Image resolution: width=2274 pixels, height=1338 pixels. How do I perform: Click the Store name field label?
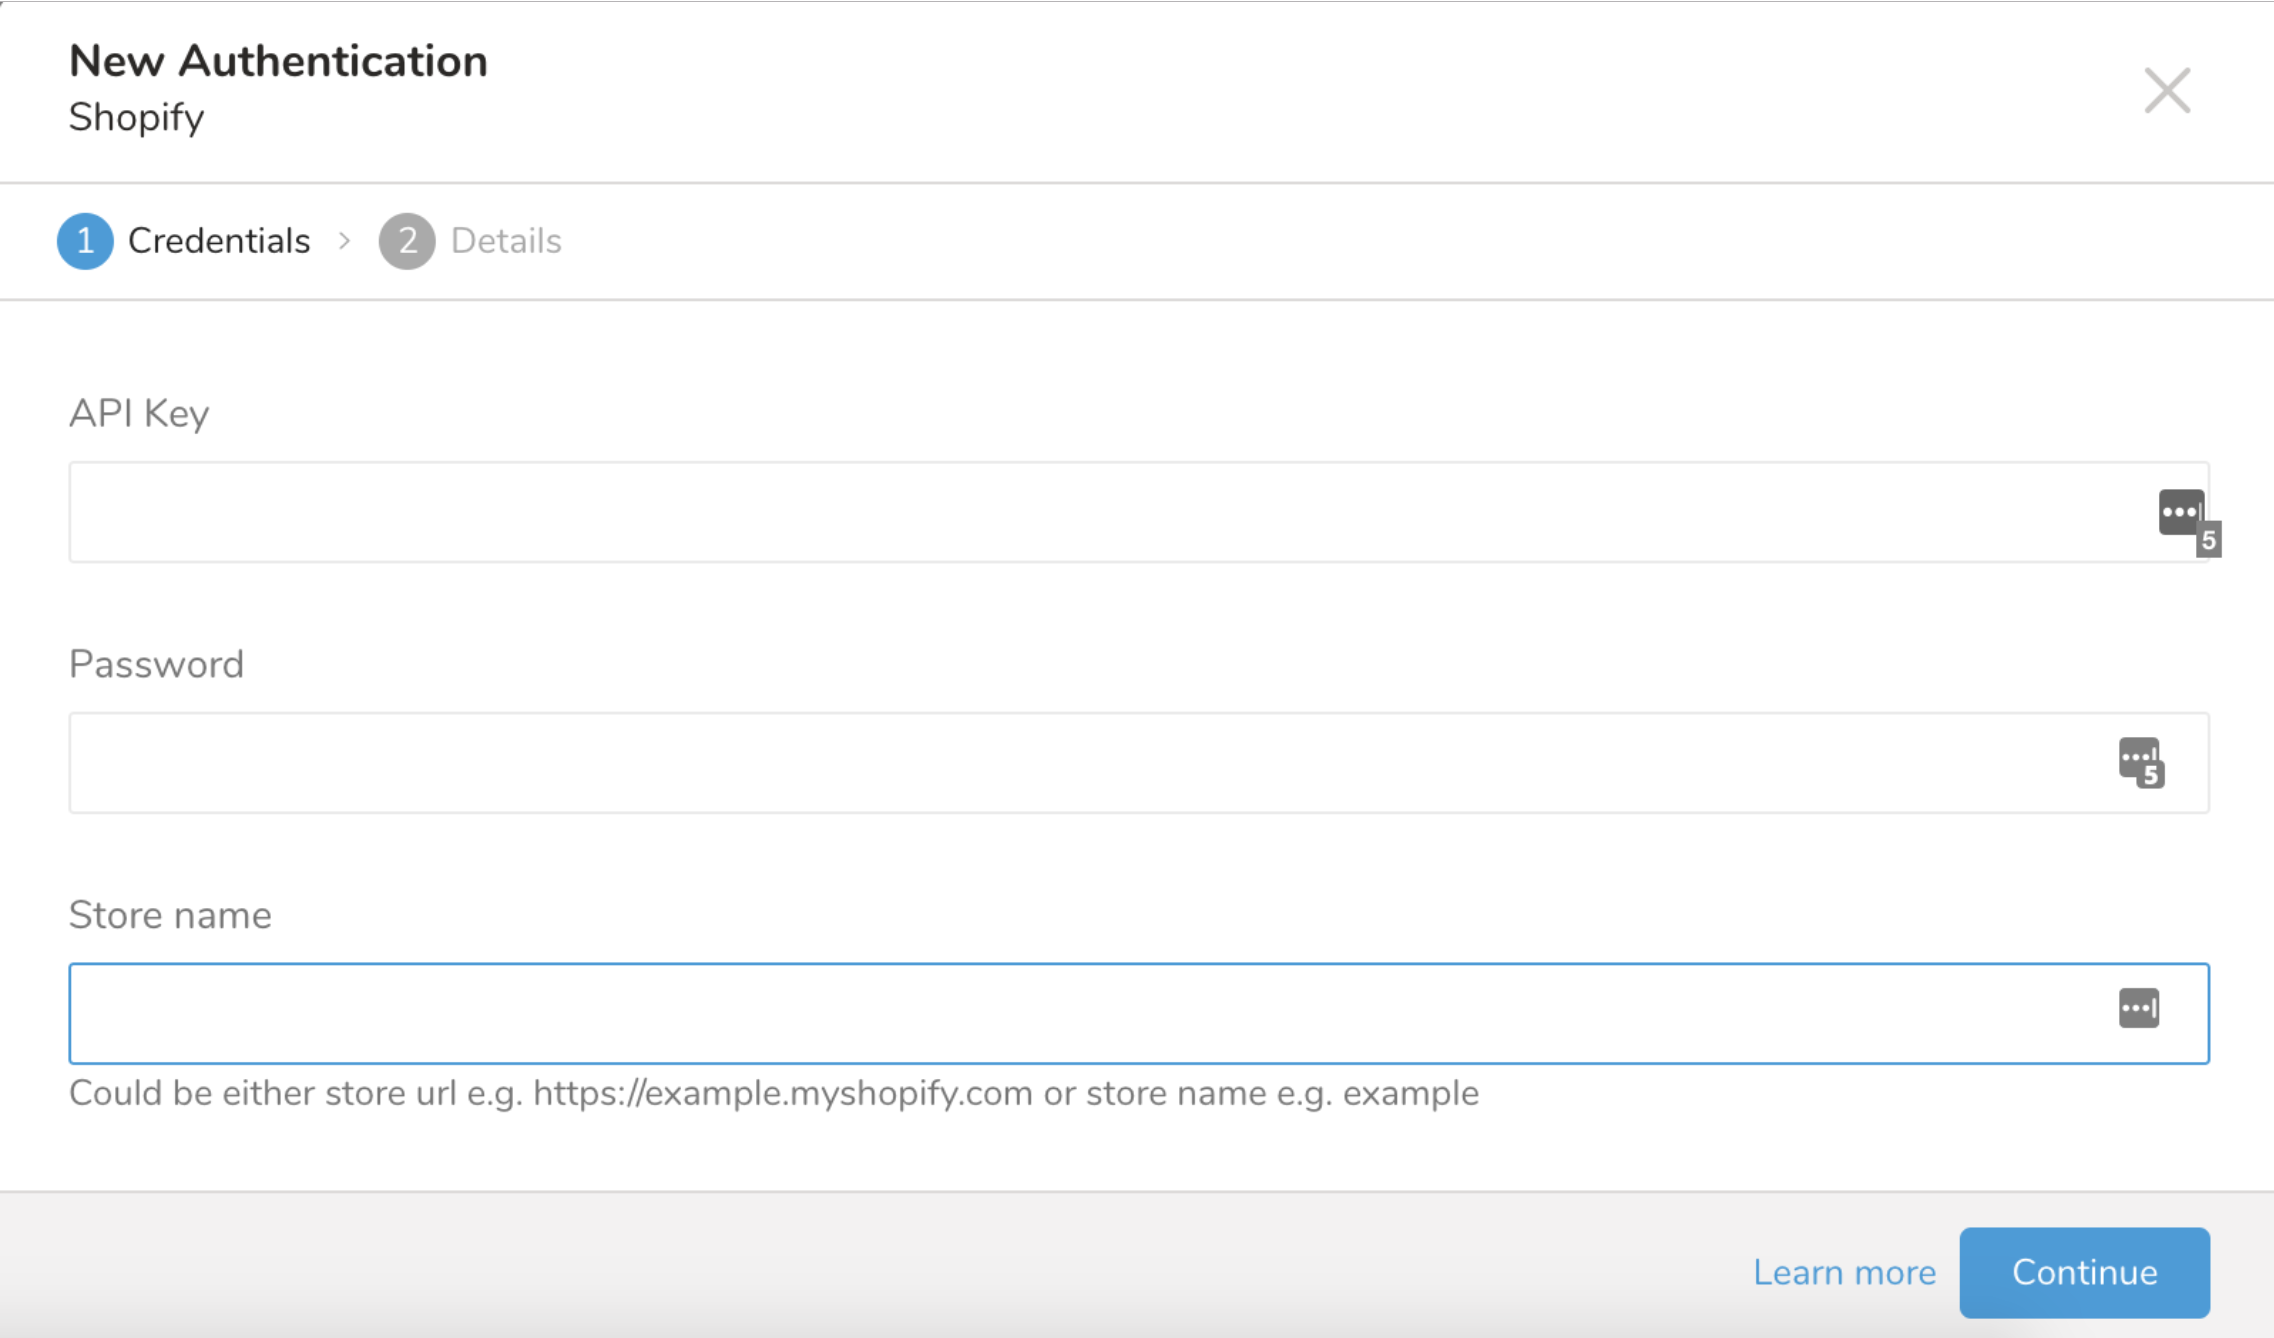pyautogui.click(x=170, y=915)
